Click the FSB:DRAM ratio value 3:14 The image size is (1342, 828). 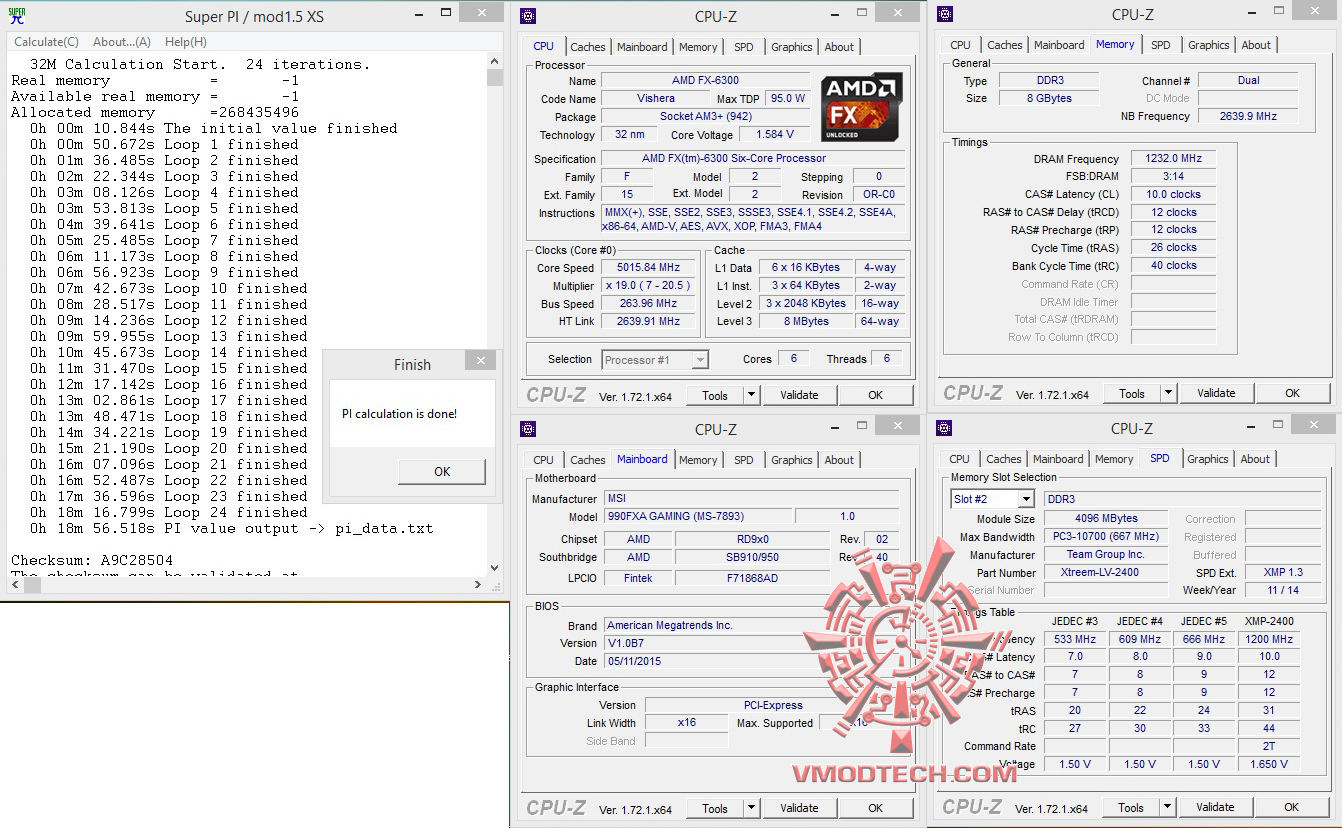(1173, 176)
